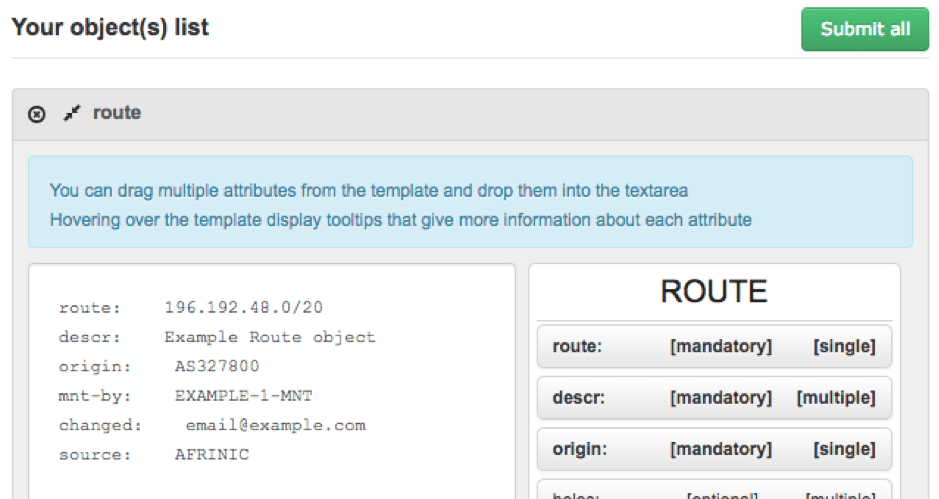
Task: Click the descr text Example Route object
Action: 270,337
